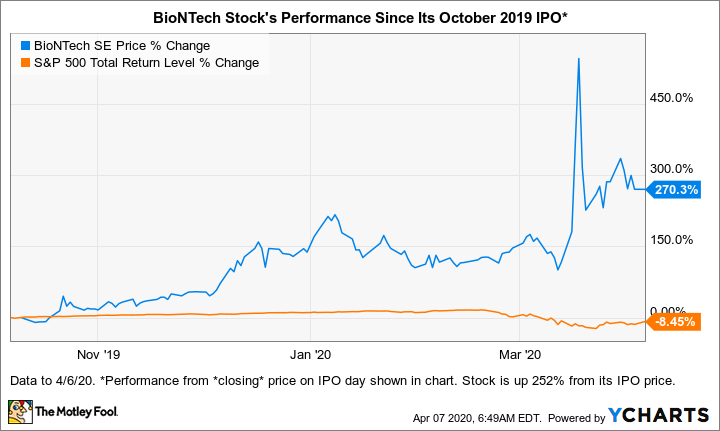The image size is (720, 431).
Task: Click the 300.0% y-axis label
Action: 673,169
